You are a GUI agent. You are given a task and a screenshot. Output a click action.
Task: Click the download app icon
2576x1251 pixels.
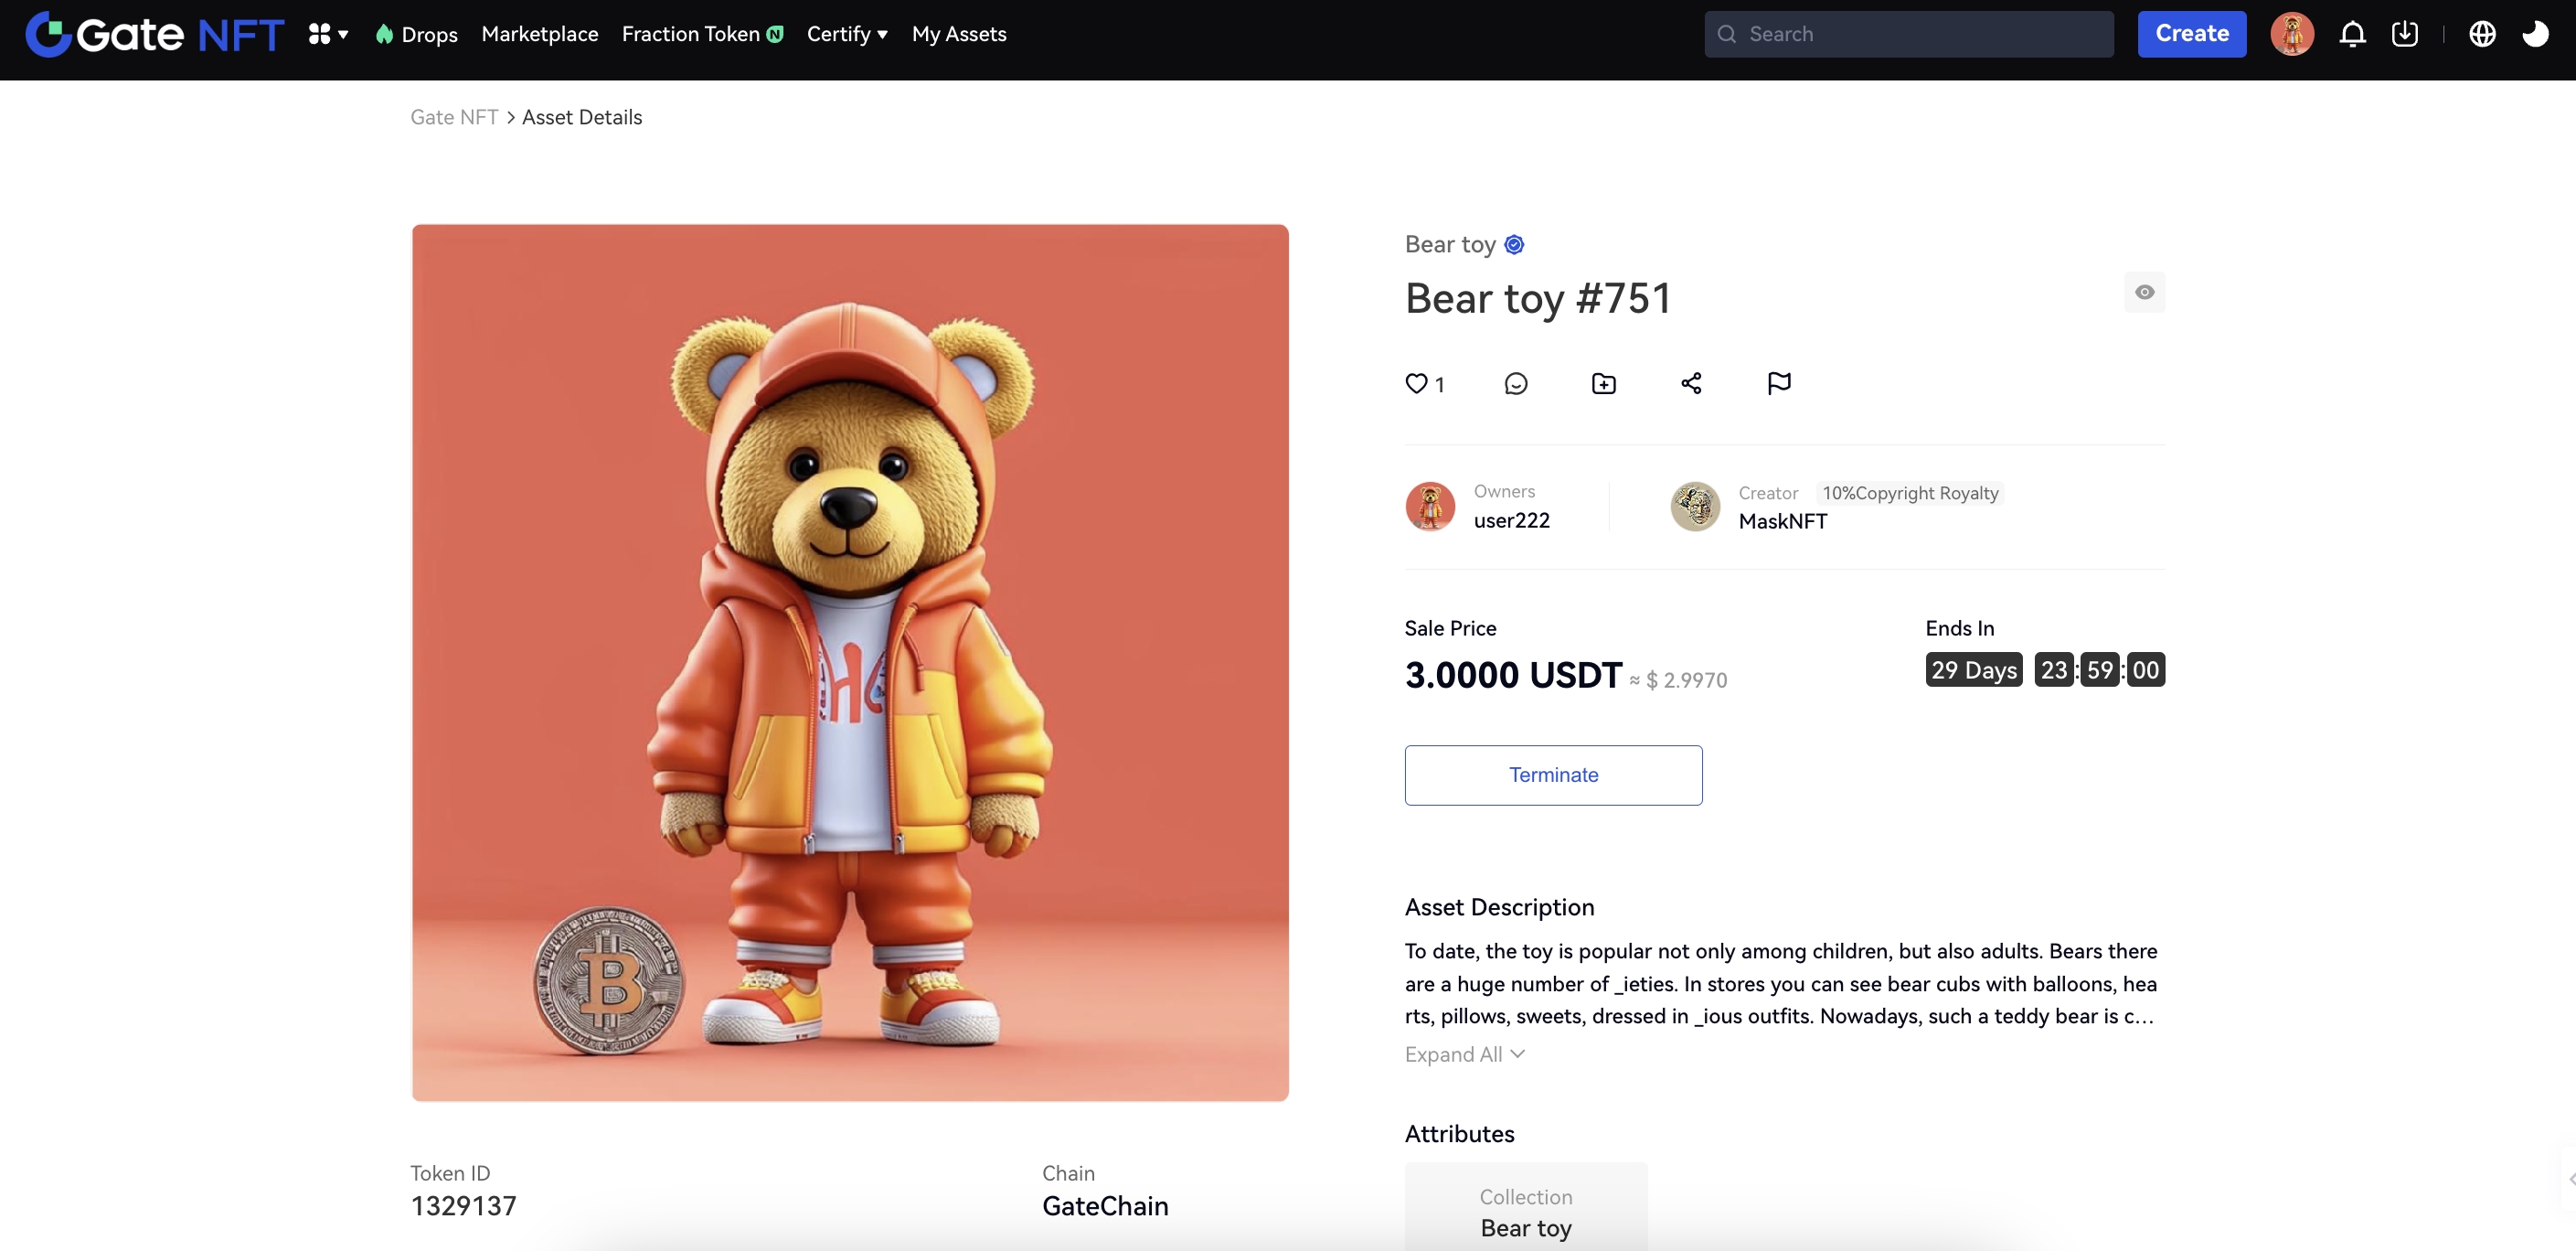(2405, 34)
